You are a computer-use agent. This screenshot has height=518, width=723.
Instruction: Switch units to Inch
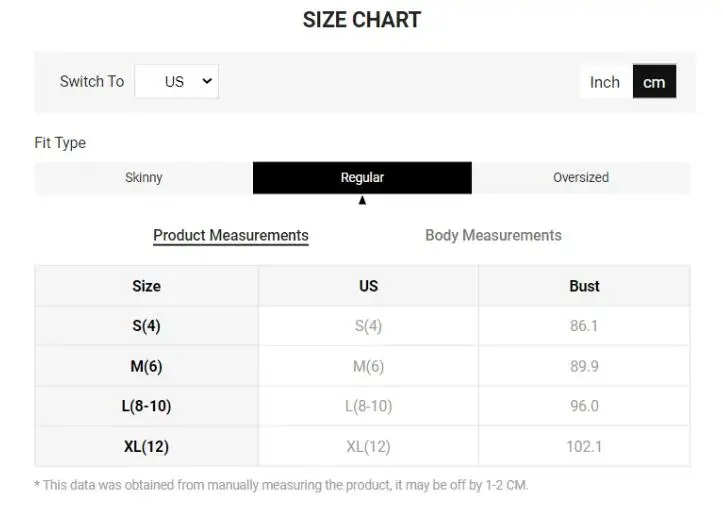pyautogui.click(x=604, y=82)
